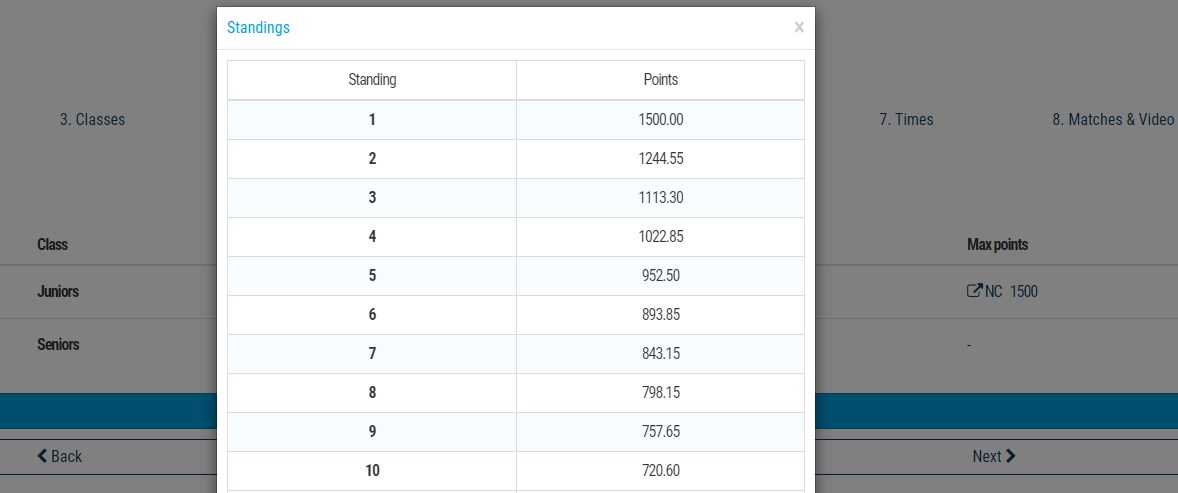1178x493 pixels.
Task: Click the external link icon beside NC 1500
Action: [x=974, y=291]
